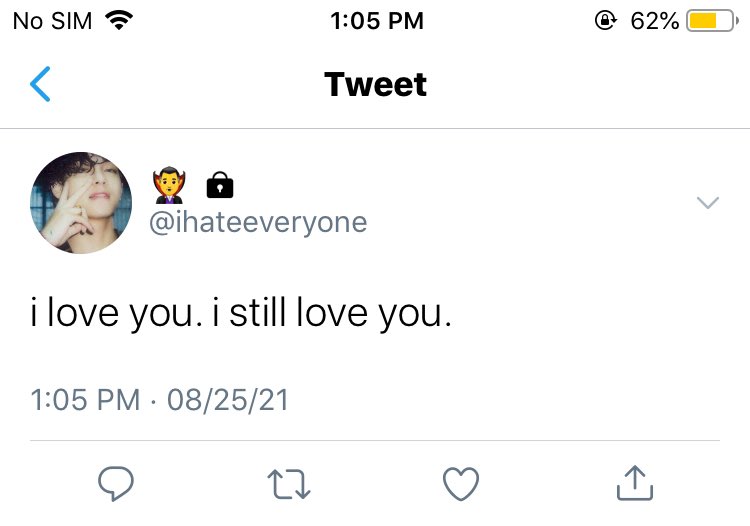Screen dimensions: 750x526
Task: Open the share sheet via upload icon
Action: pos(635,483)
